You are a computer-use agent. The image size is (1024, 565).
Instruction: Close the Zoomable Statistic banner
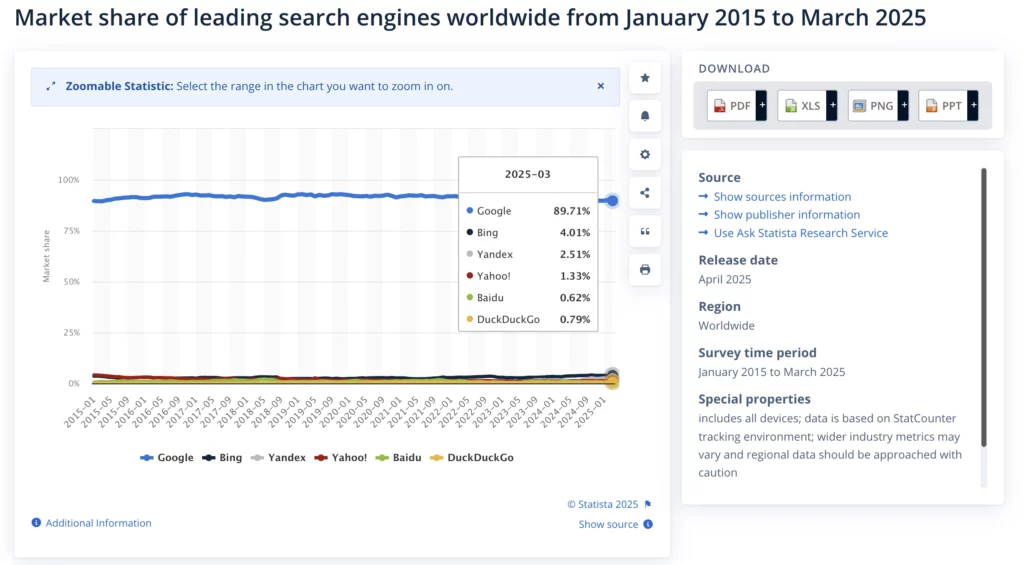[x=600, y=86]
